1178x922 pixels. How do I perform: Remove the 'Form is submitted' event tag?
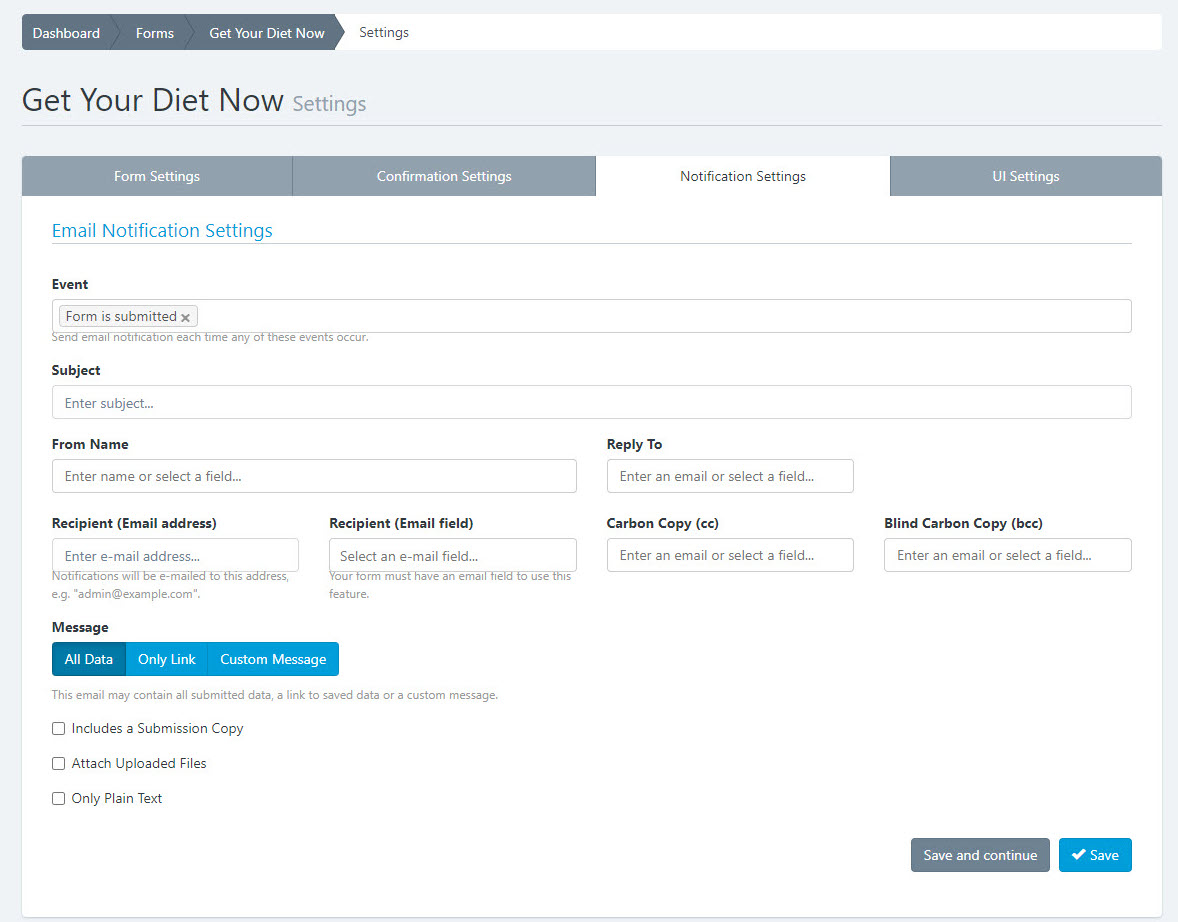[x=185, y=317]
